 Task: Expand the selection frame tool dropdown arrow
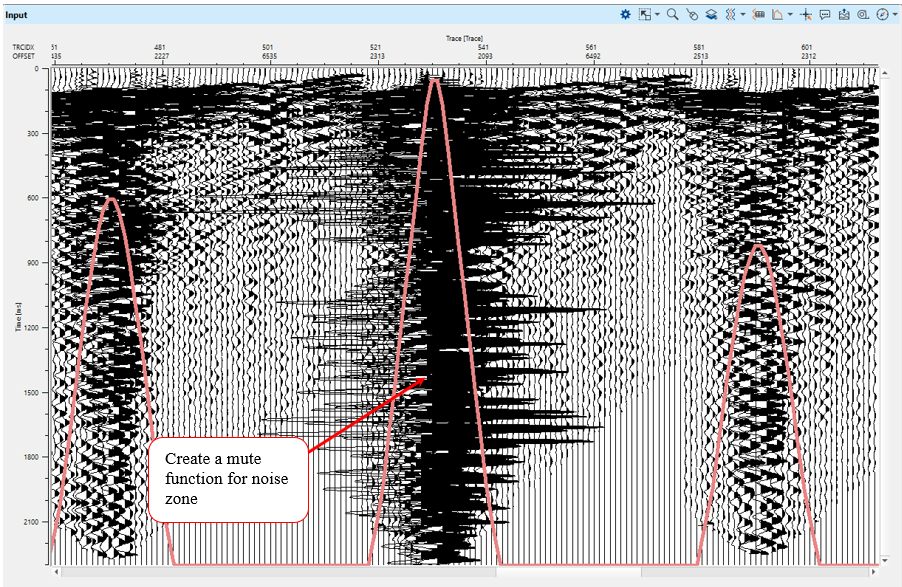click(x=657, y=15)
